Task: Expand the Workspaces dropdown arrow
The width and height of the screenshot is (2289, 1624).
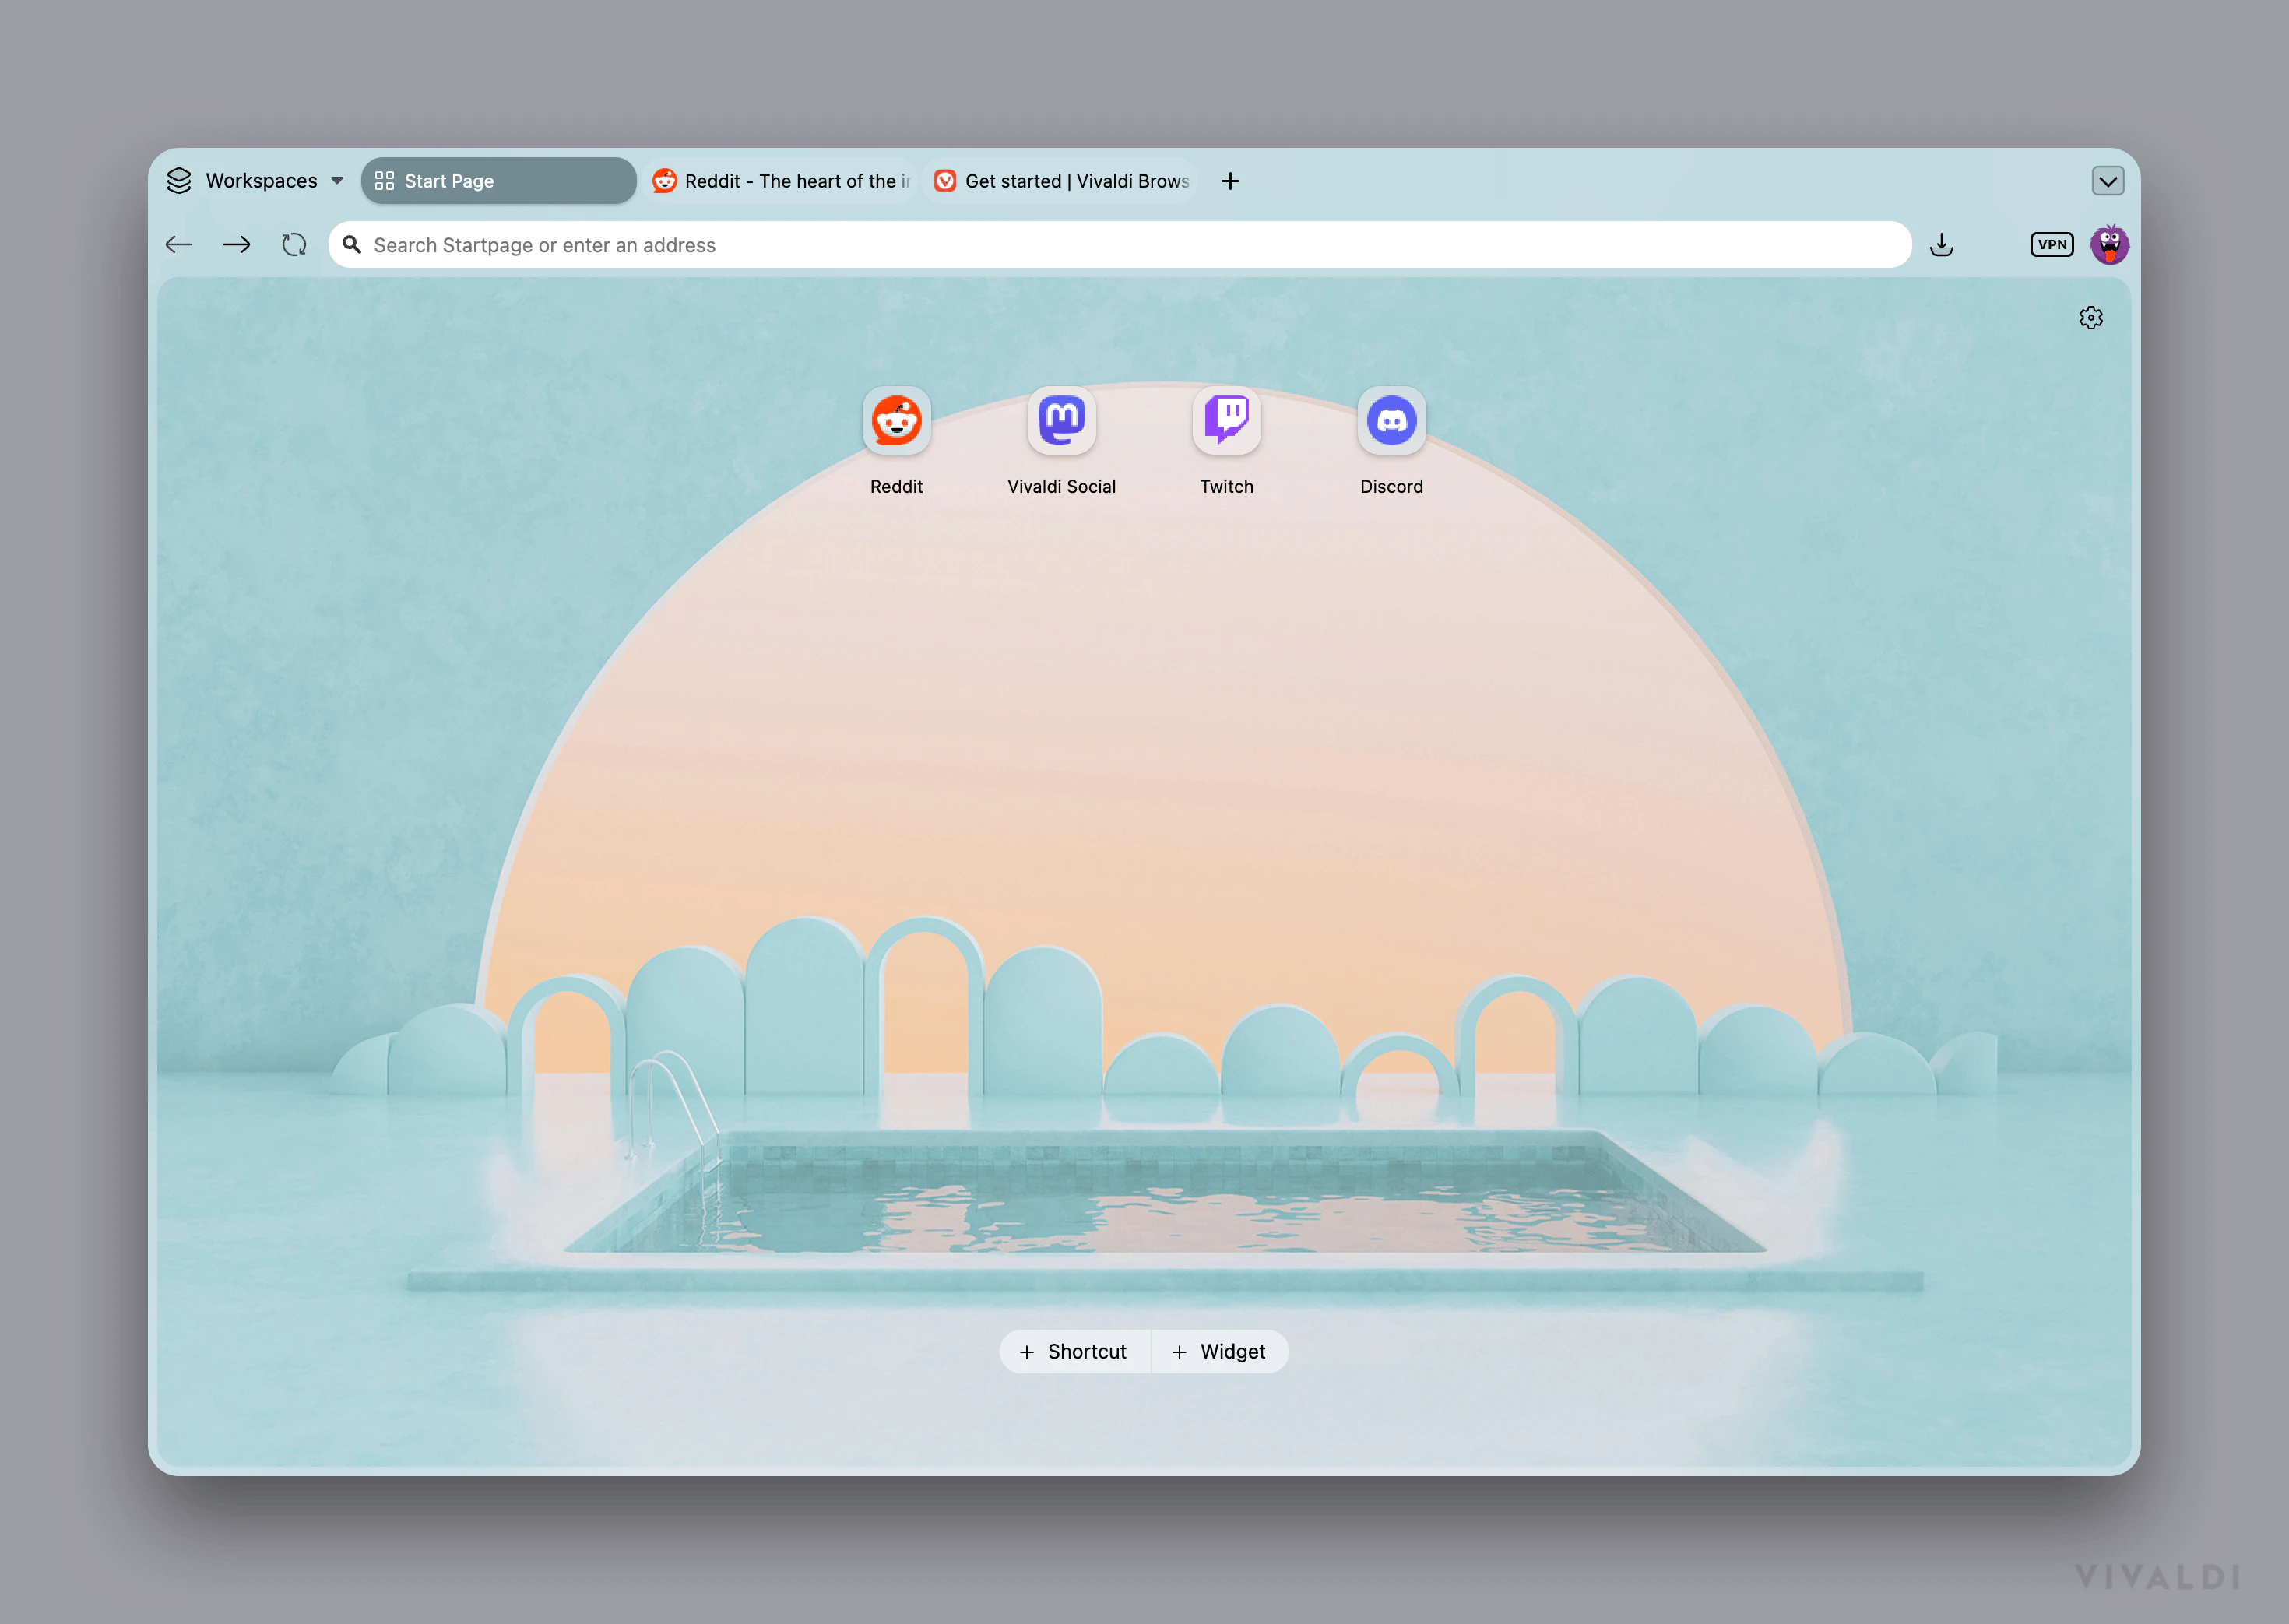Action: click(x=337, y=181)
